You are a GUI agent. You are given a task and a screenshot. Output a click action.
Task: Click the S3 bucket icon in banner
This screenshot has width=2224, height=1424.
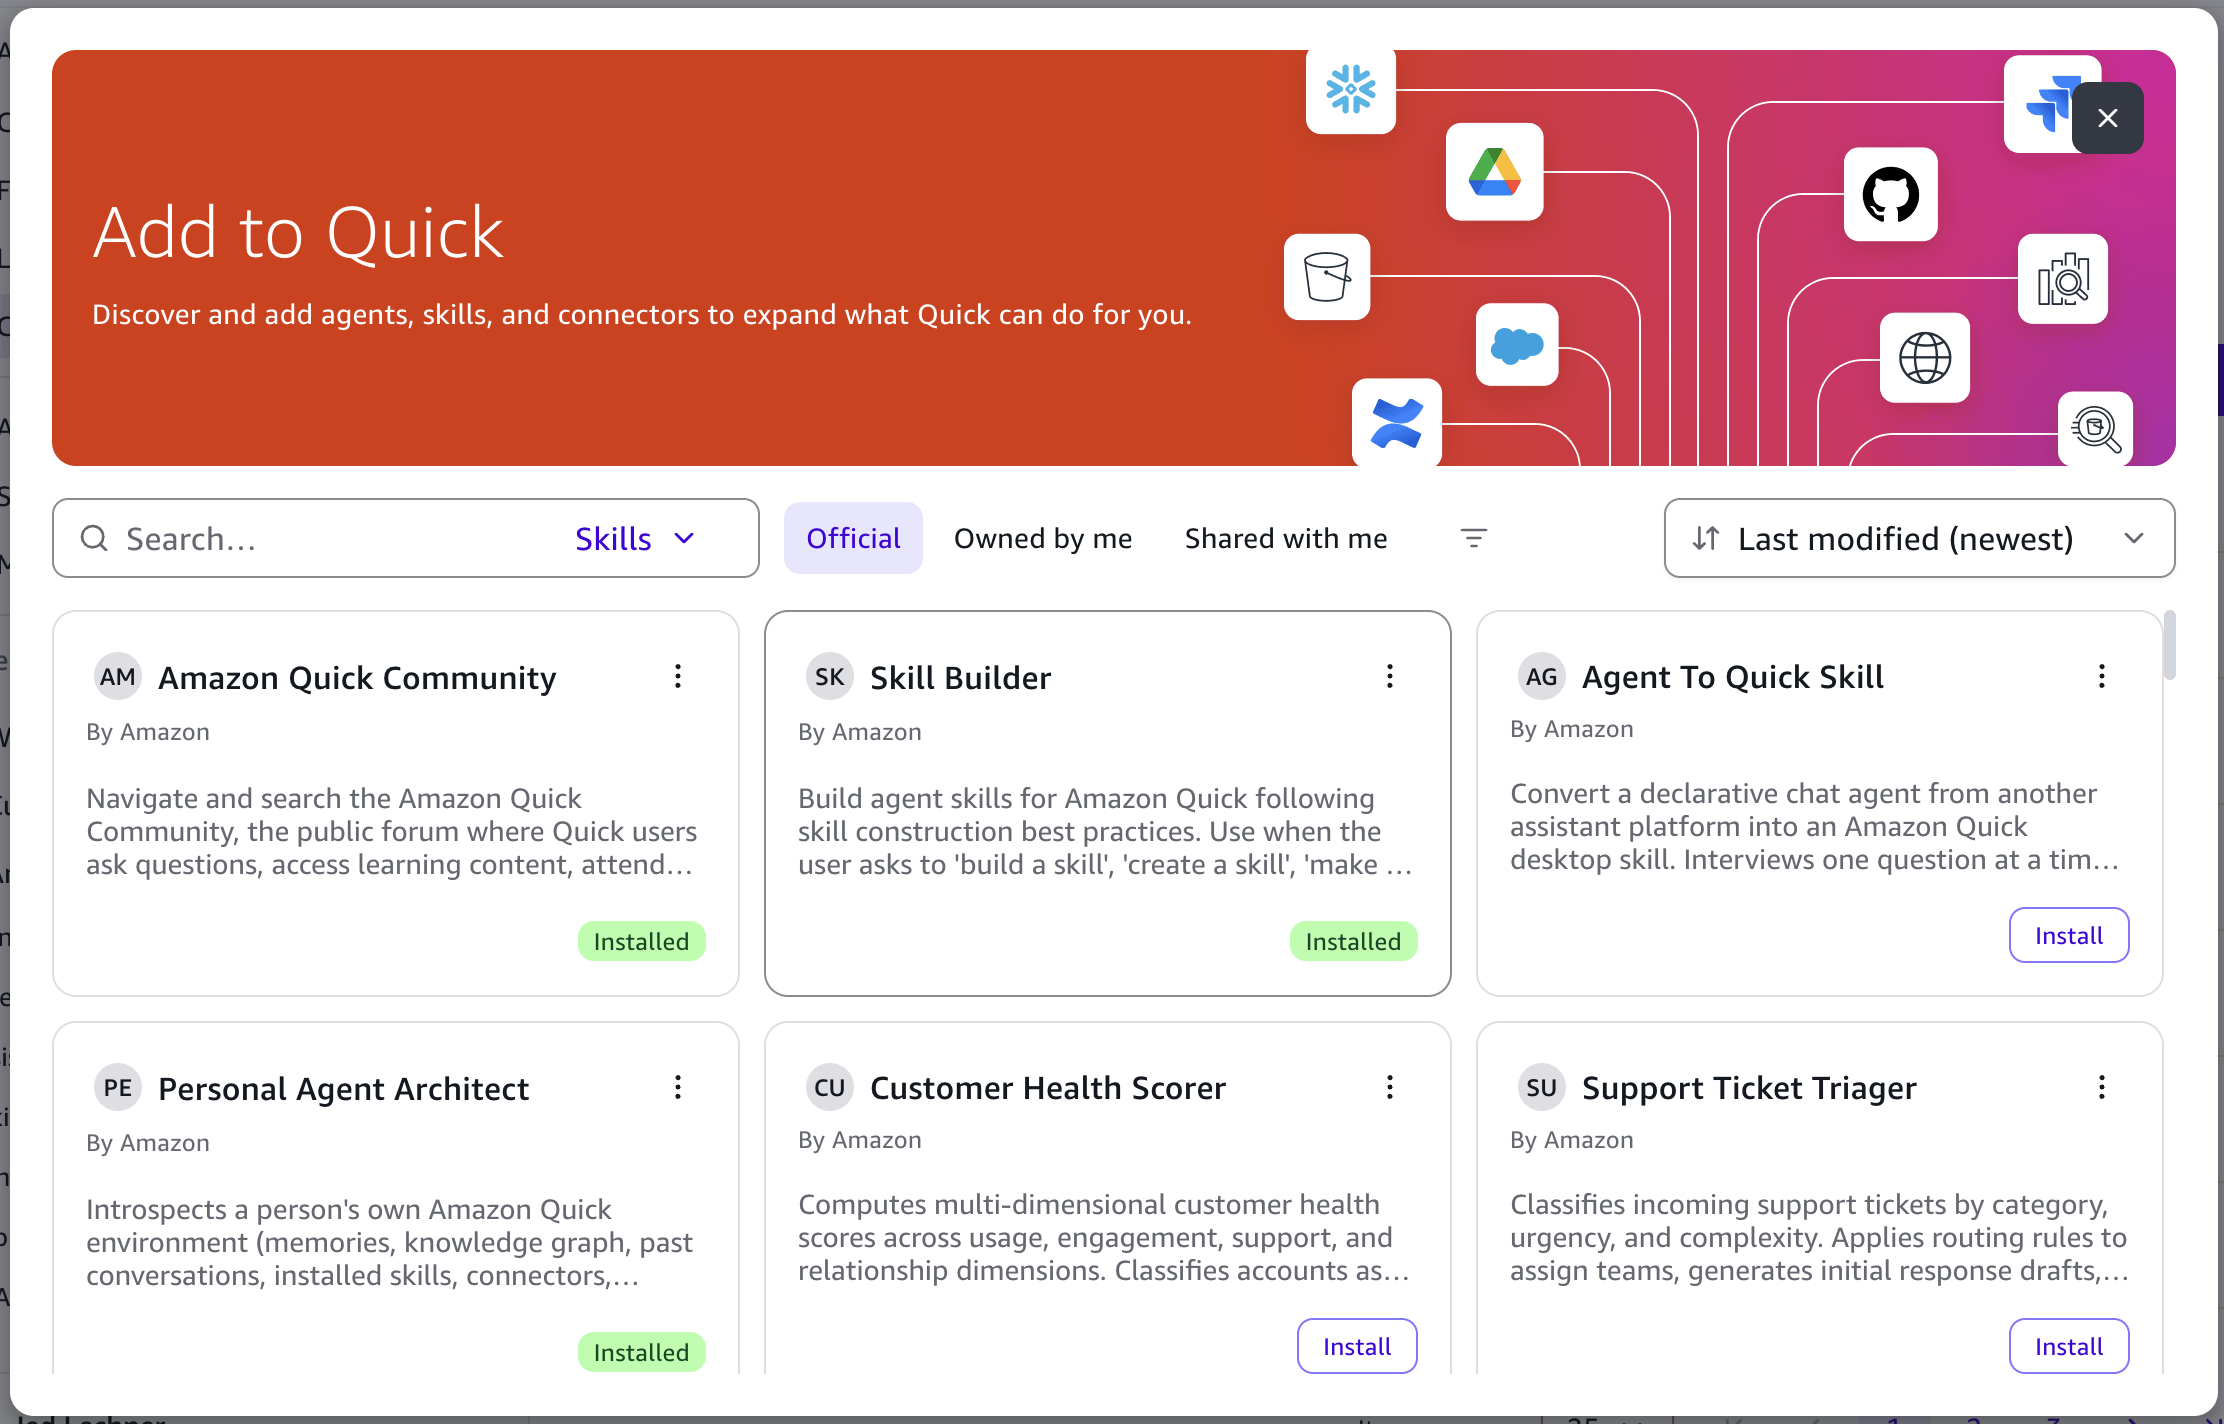point(1327,277)
